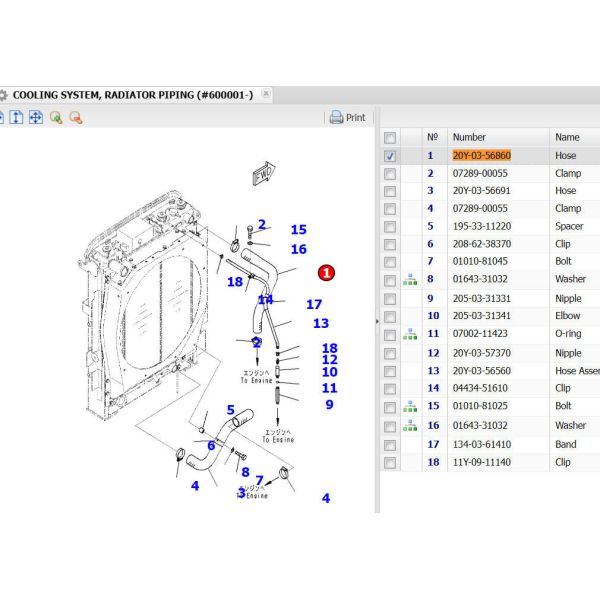This screenshot has height=600, width=600.
Task: Uncheck the checkbox for Hose 20Y-03-56860
Action: pos(390,156)
